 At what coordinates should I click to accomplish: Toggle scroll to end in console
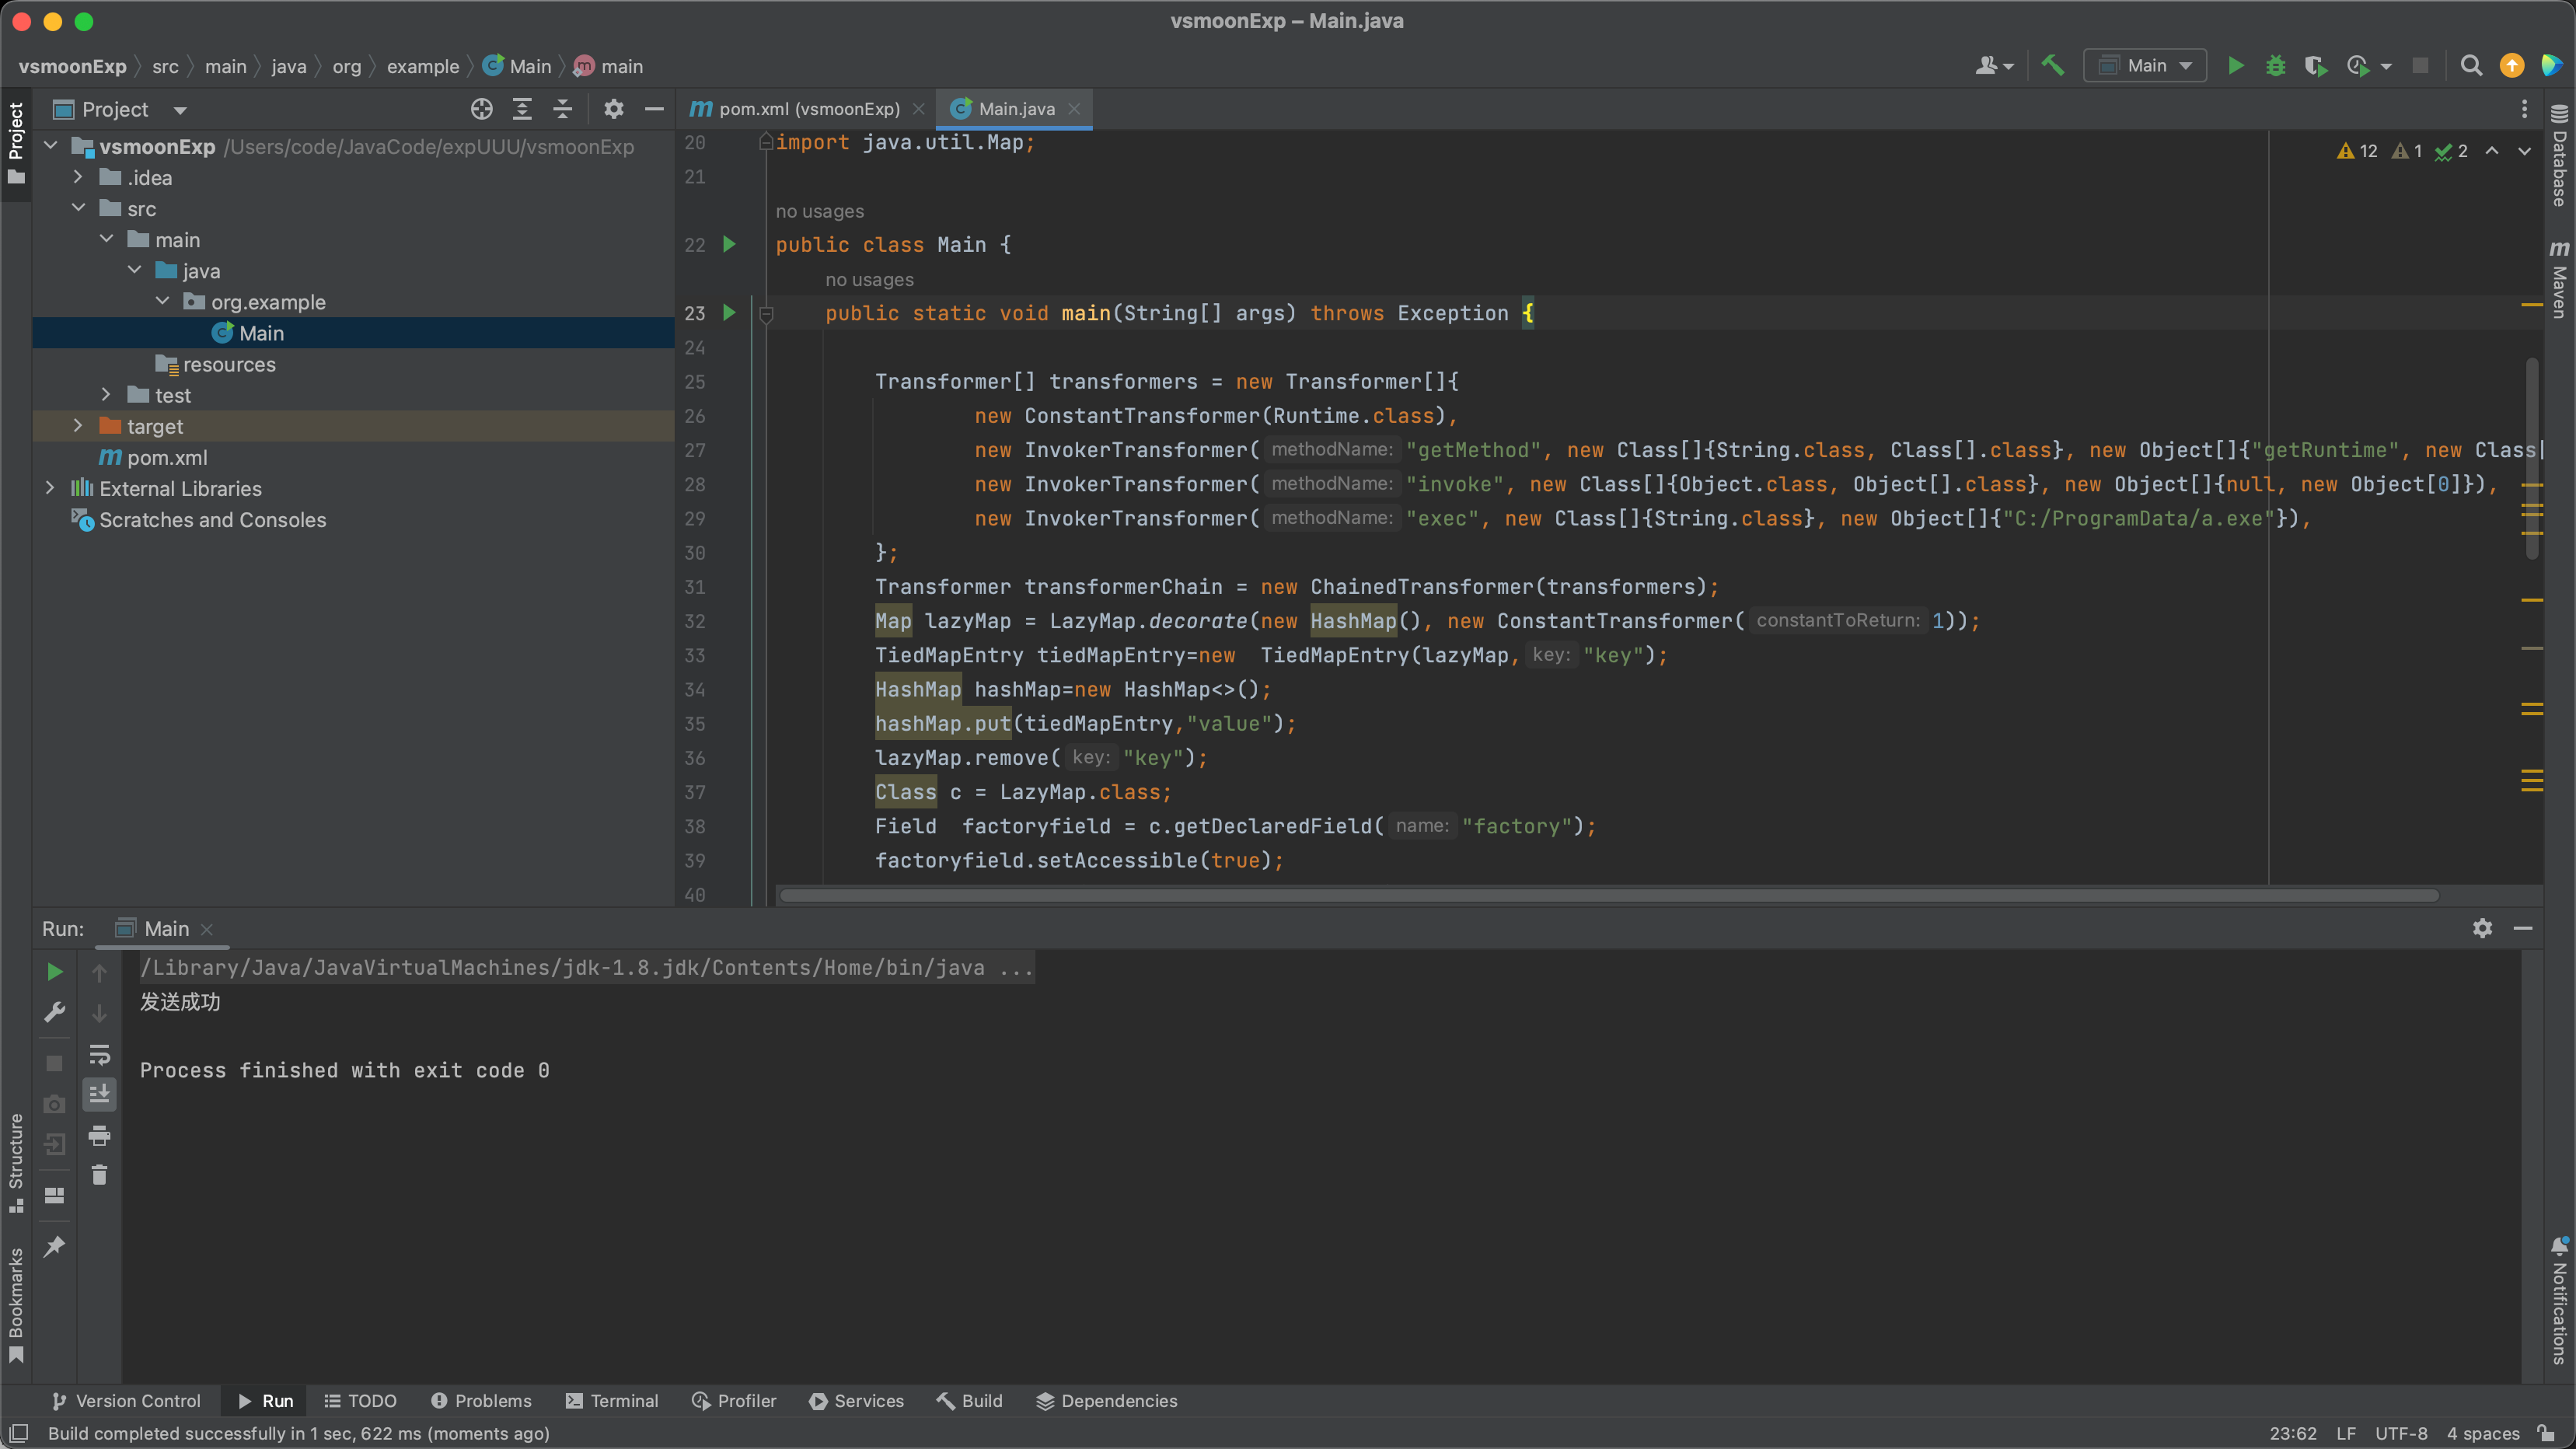click(99, 1094)
